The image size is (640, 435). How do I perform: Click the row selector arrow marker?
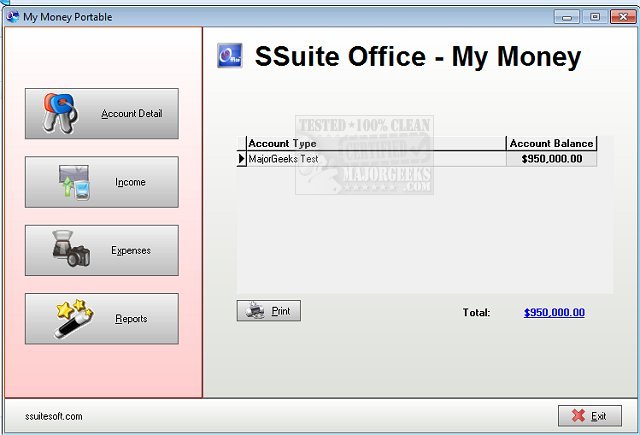click(x=242, y=159)
